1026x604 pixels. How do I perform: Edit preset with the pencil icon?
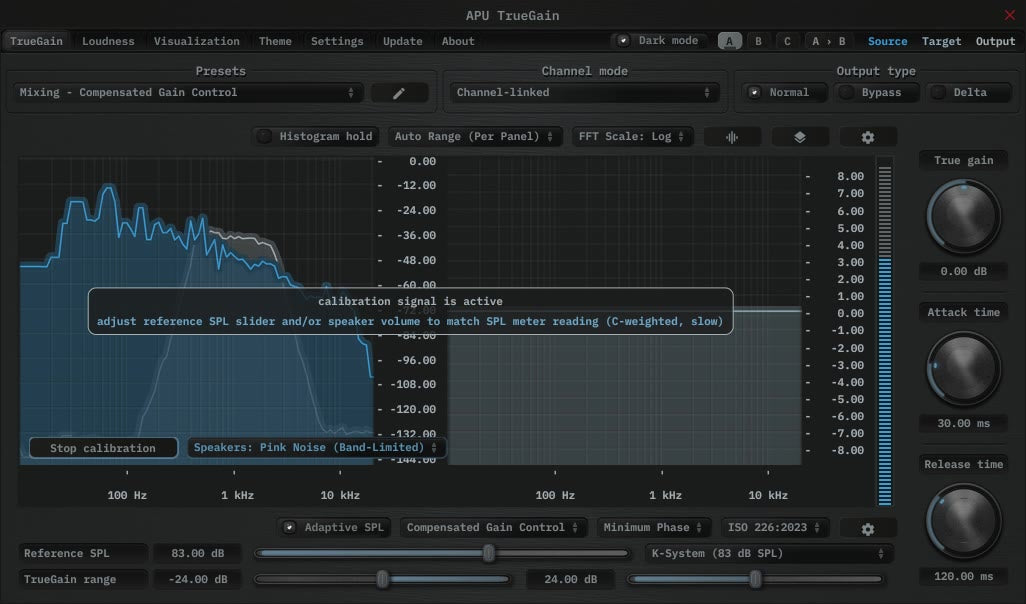(399, 93)
